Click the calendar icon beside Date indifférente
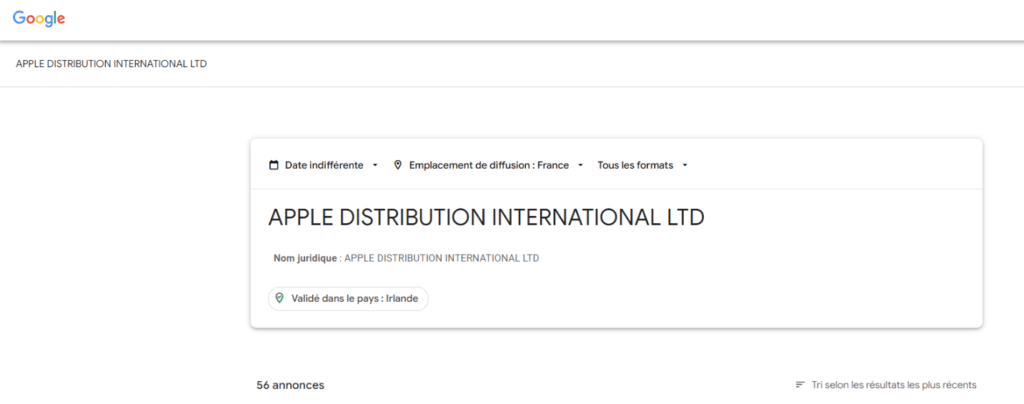1024x404 pixels. [274, 165]
